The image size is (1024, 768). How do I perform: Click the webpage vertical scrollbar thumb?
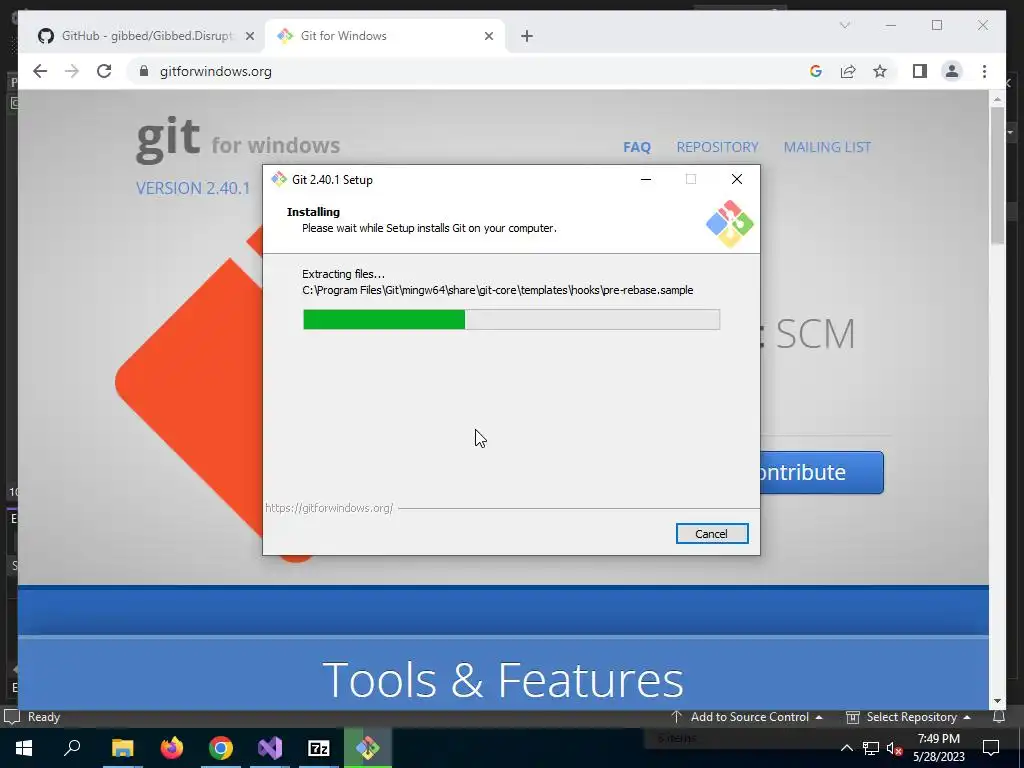coord(997,176)
